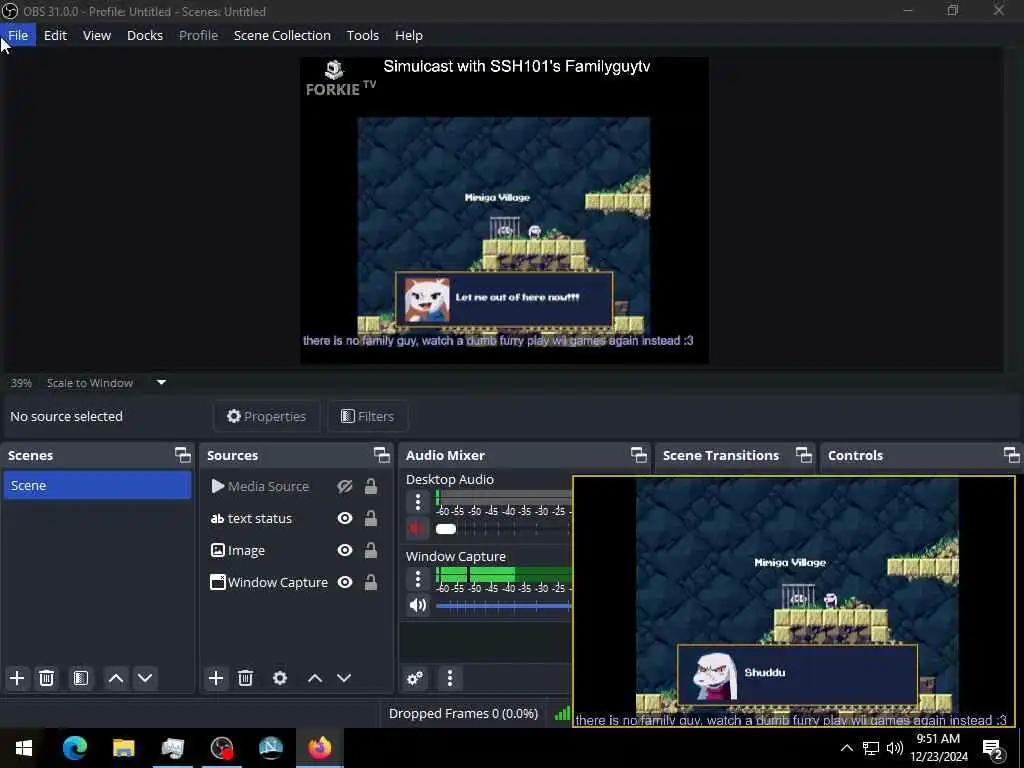This screenshot has height=768, width=1024.
Task: Open advanced audio properties
Action: coord(415,678)
